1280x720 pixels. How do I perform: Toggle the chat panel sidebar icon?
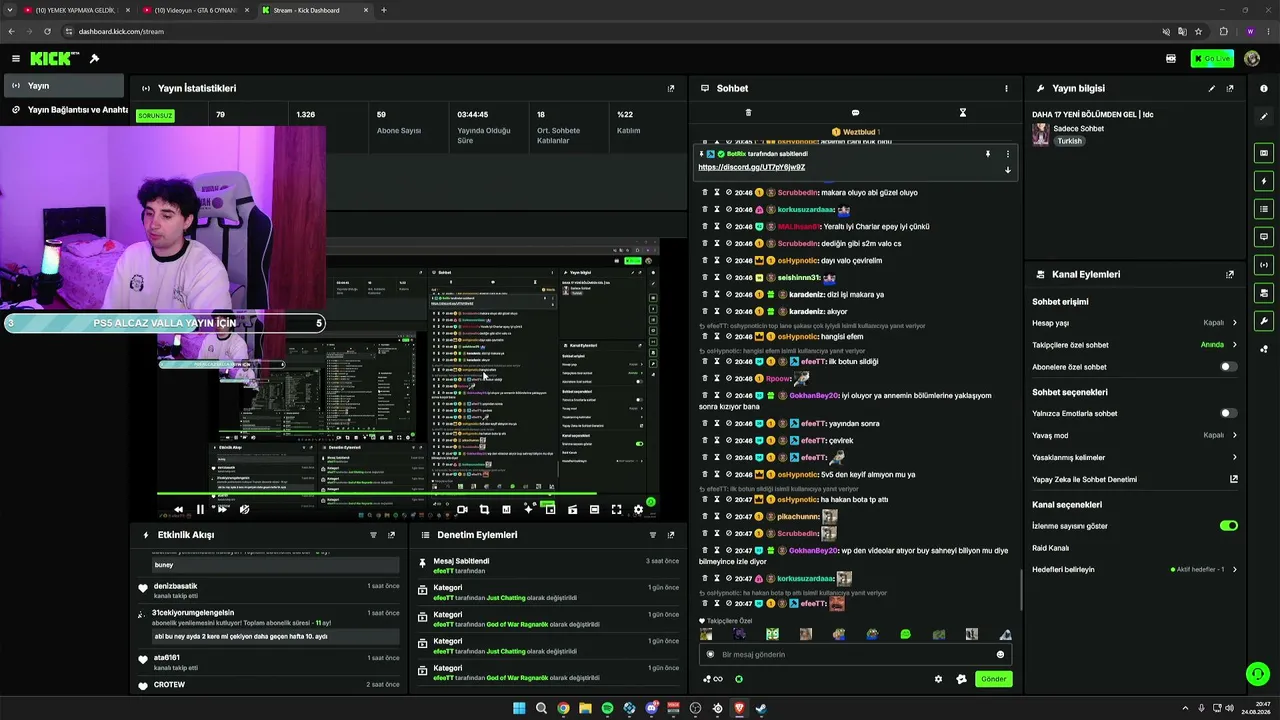tap(1264, 237)
